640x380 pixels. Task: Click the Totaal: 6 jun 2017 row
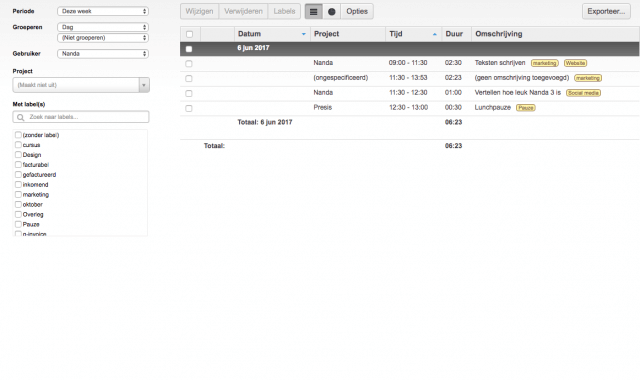click(409, 122)
